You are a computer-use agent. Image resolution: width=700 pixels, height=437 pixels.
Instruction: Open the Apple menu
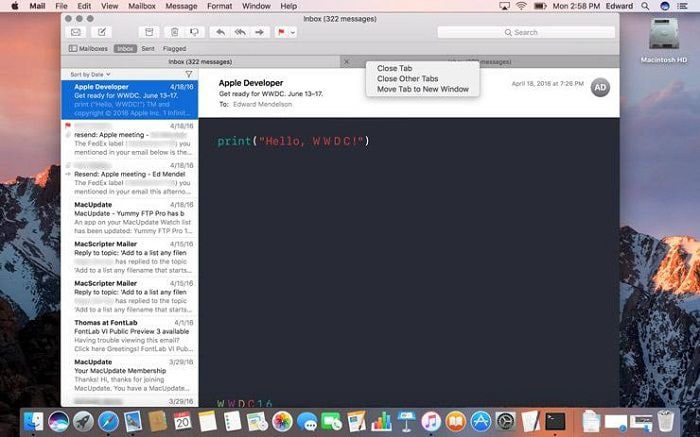14,6
